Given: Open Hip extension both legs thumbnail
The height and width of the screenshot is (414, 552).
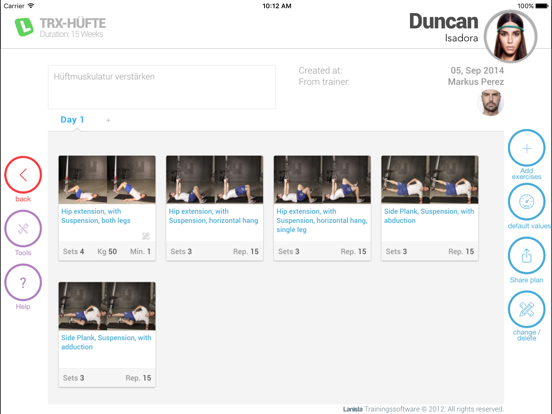Looking at the screenshot, I should tap(107, 180).
